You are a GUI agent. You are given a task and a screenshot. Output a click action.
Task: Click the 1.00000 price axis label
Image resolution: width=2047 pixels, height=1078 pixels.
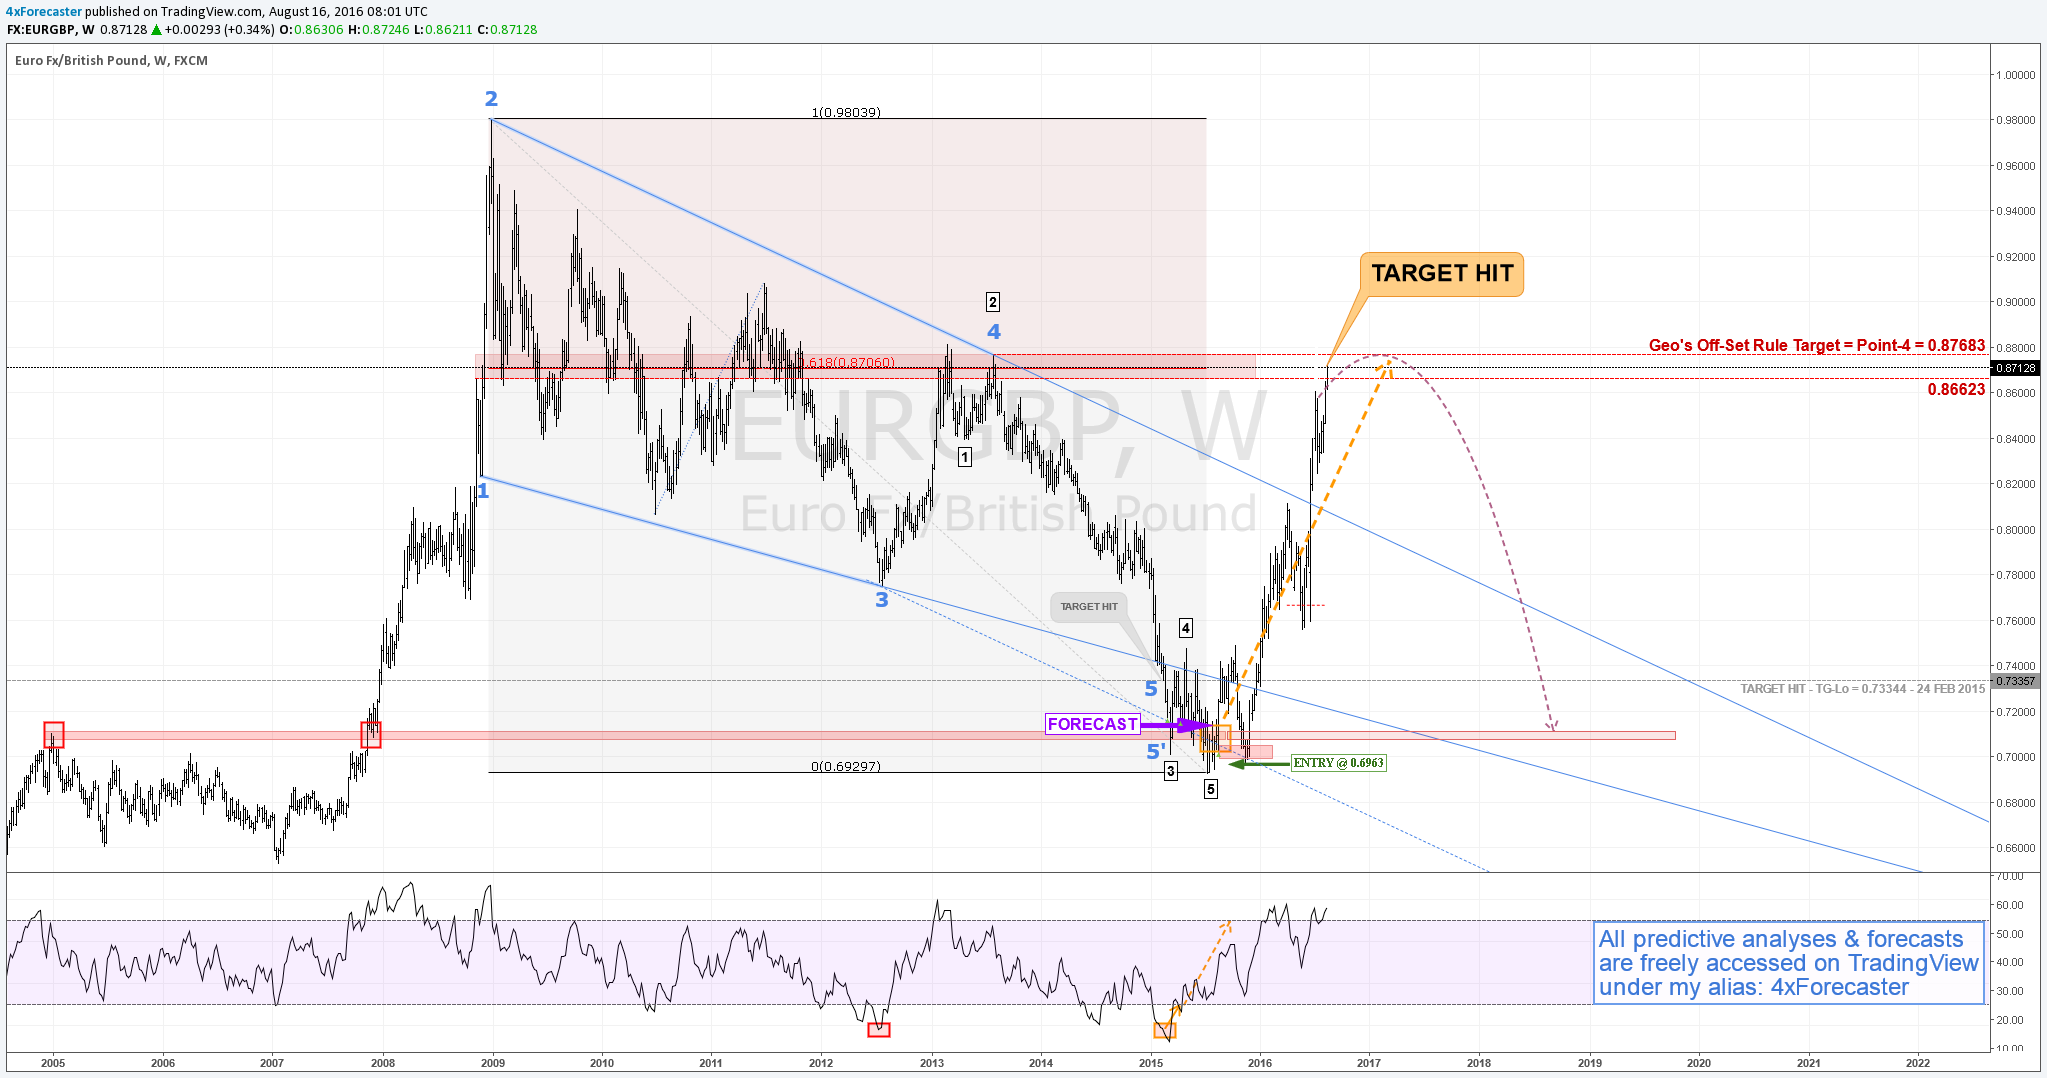pos(2016,75)
